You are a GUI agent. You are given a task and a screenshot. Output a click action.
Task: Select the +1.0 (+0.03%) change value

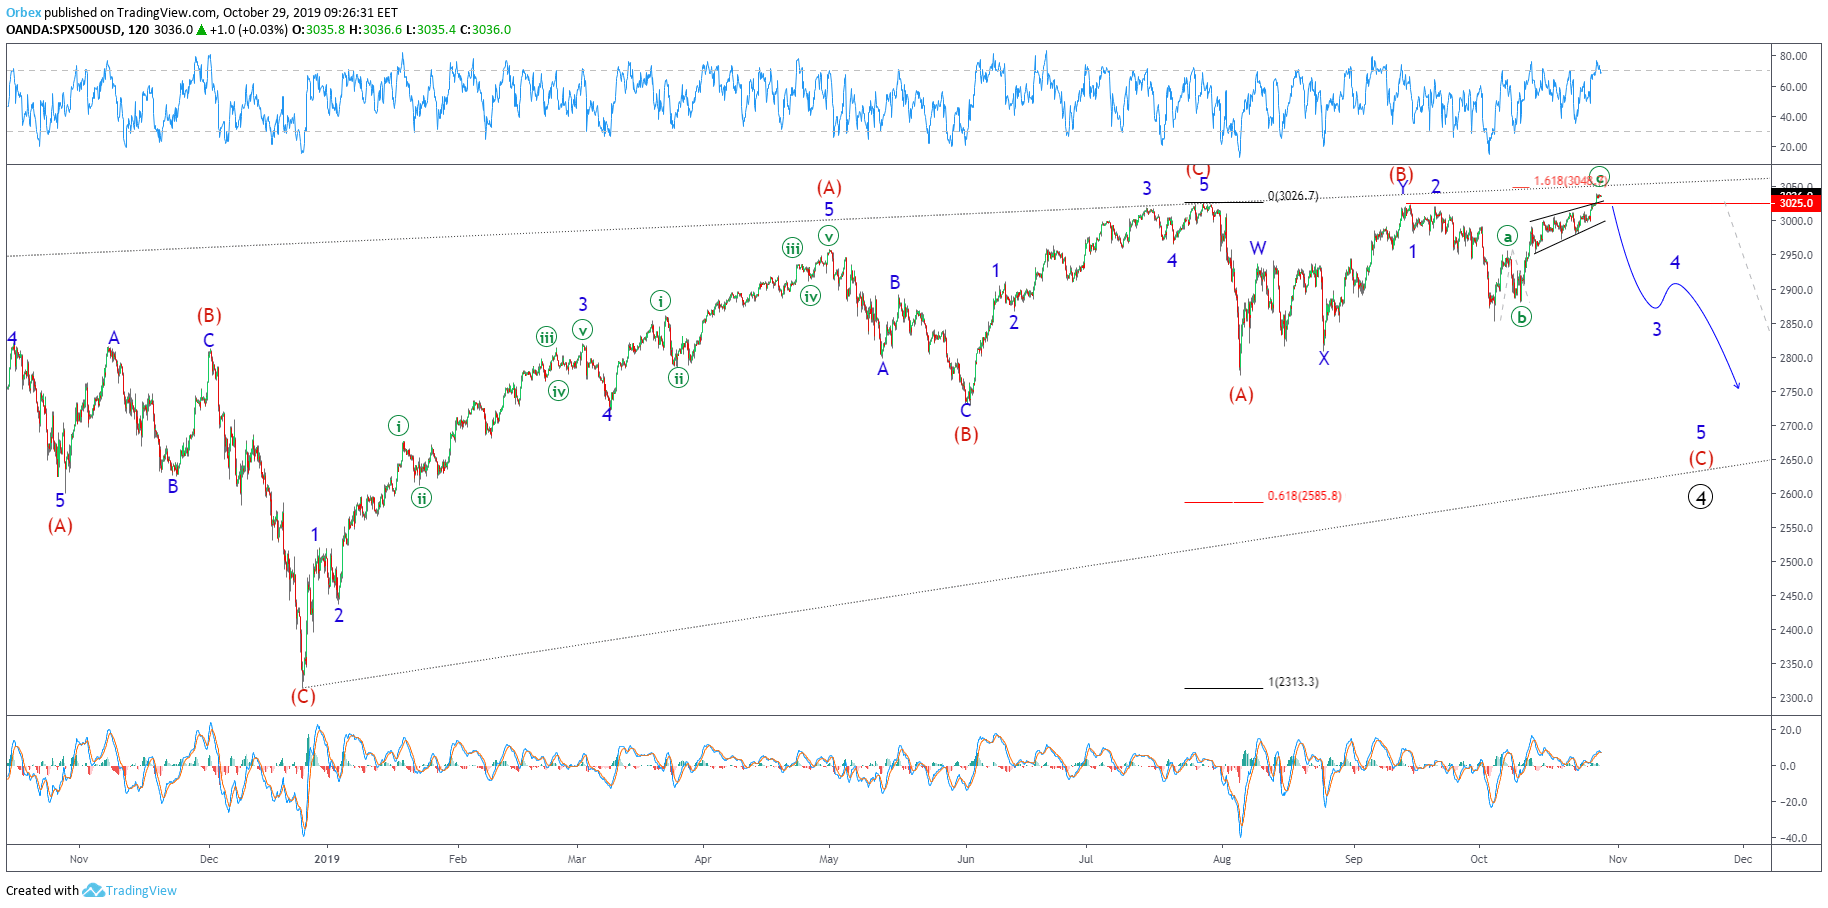pos(248,30)
